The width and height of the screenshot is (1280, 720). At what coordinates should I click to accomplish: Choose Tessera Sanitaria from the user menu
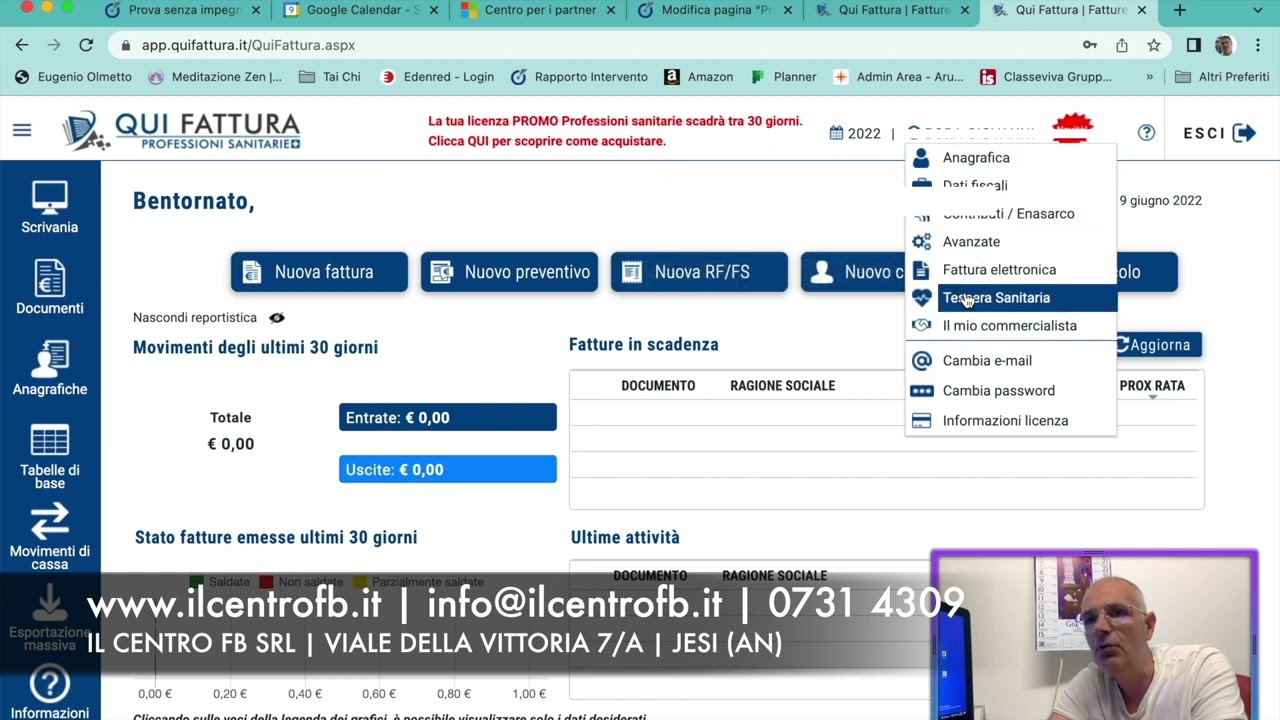pyautogui.click(x=1011, y=298)
